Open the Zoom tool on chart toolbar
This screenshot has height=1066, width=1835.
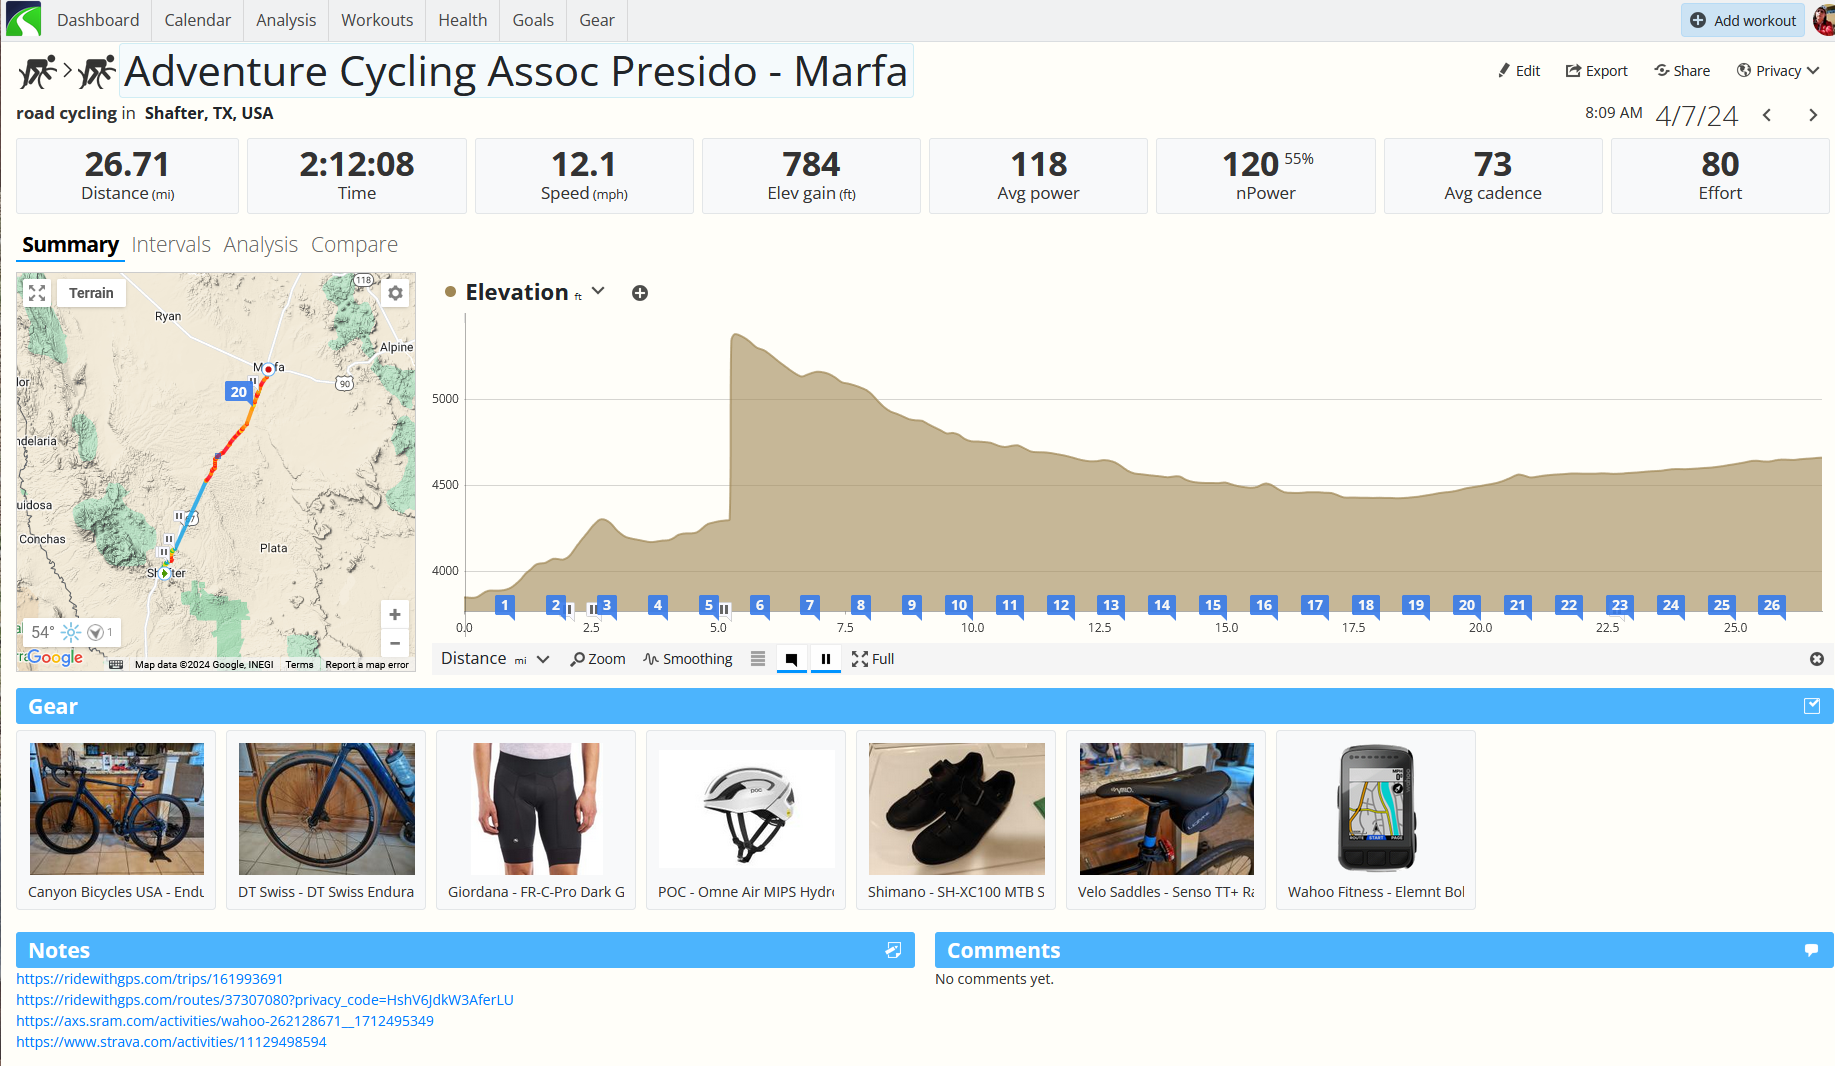coord(598,659)
